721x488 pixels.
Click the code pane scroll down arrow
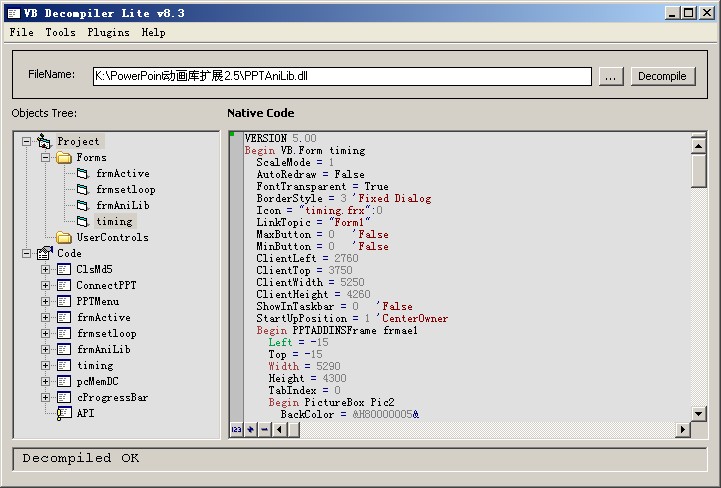tap(698, 413)
